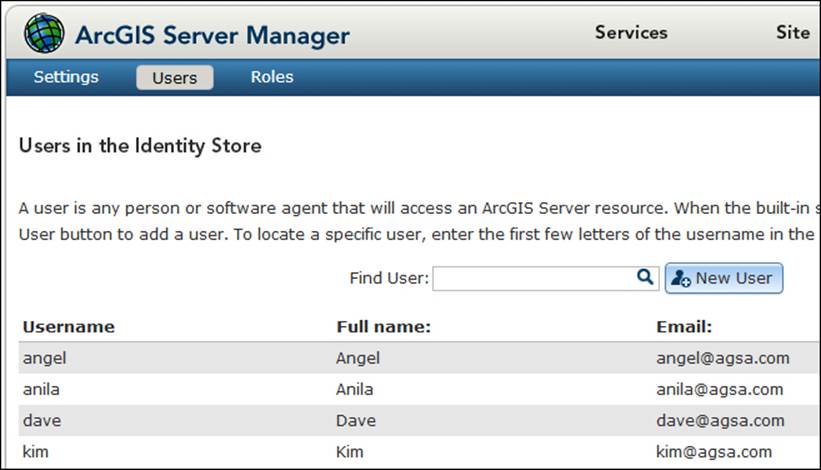Image resolution: width=821 pixels, height=470 pixels.
Task: Click the ArcGIS Server Manager title
Action: point(212,36)
